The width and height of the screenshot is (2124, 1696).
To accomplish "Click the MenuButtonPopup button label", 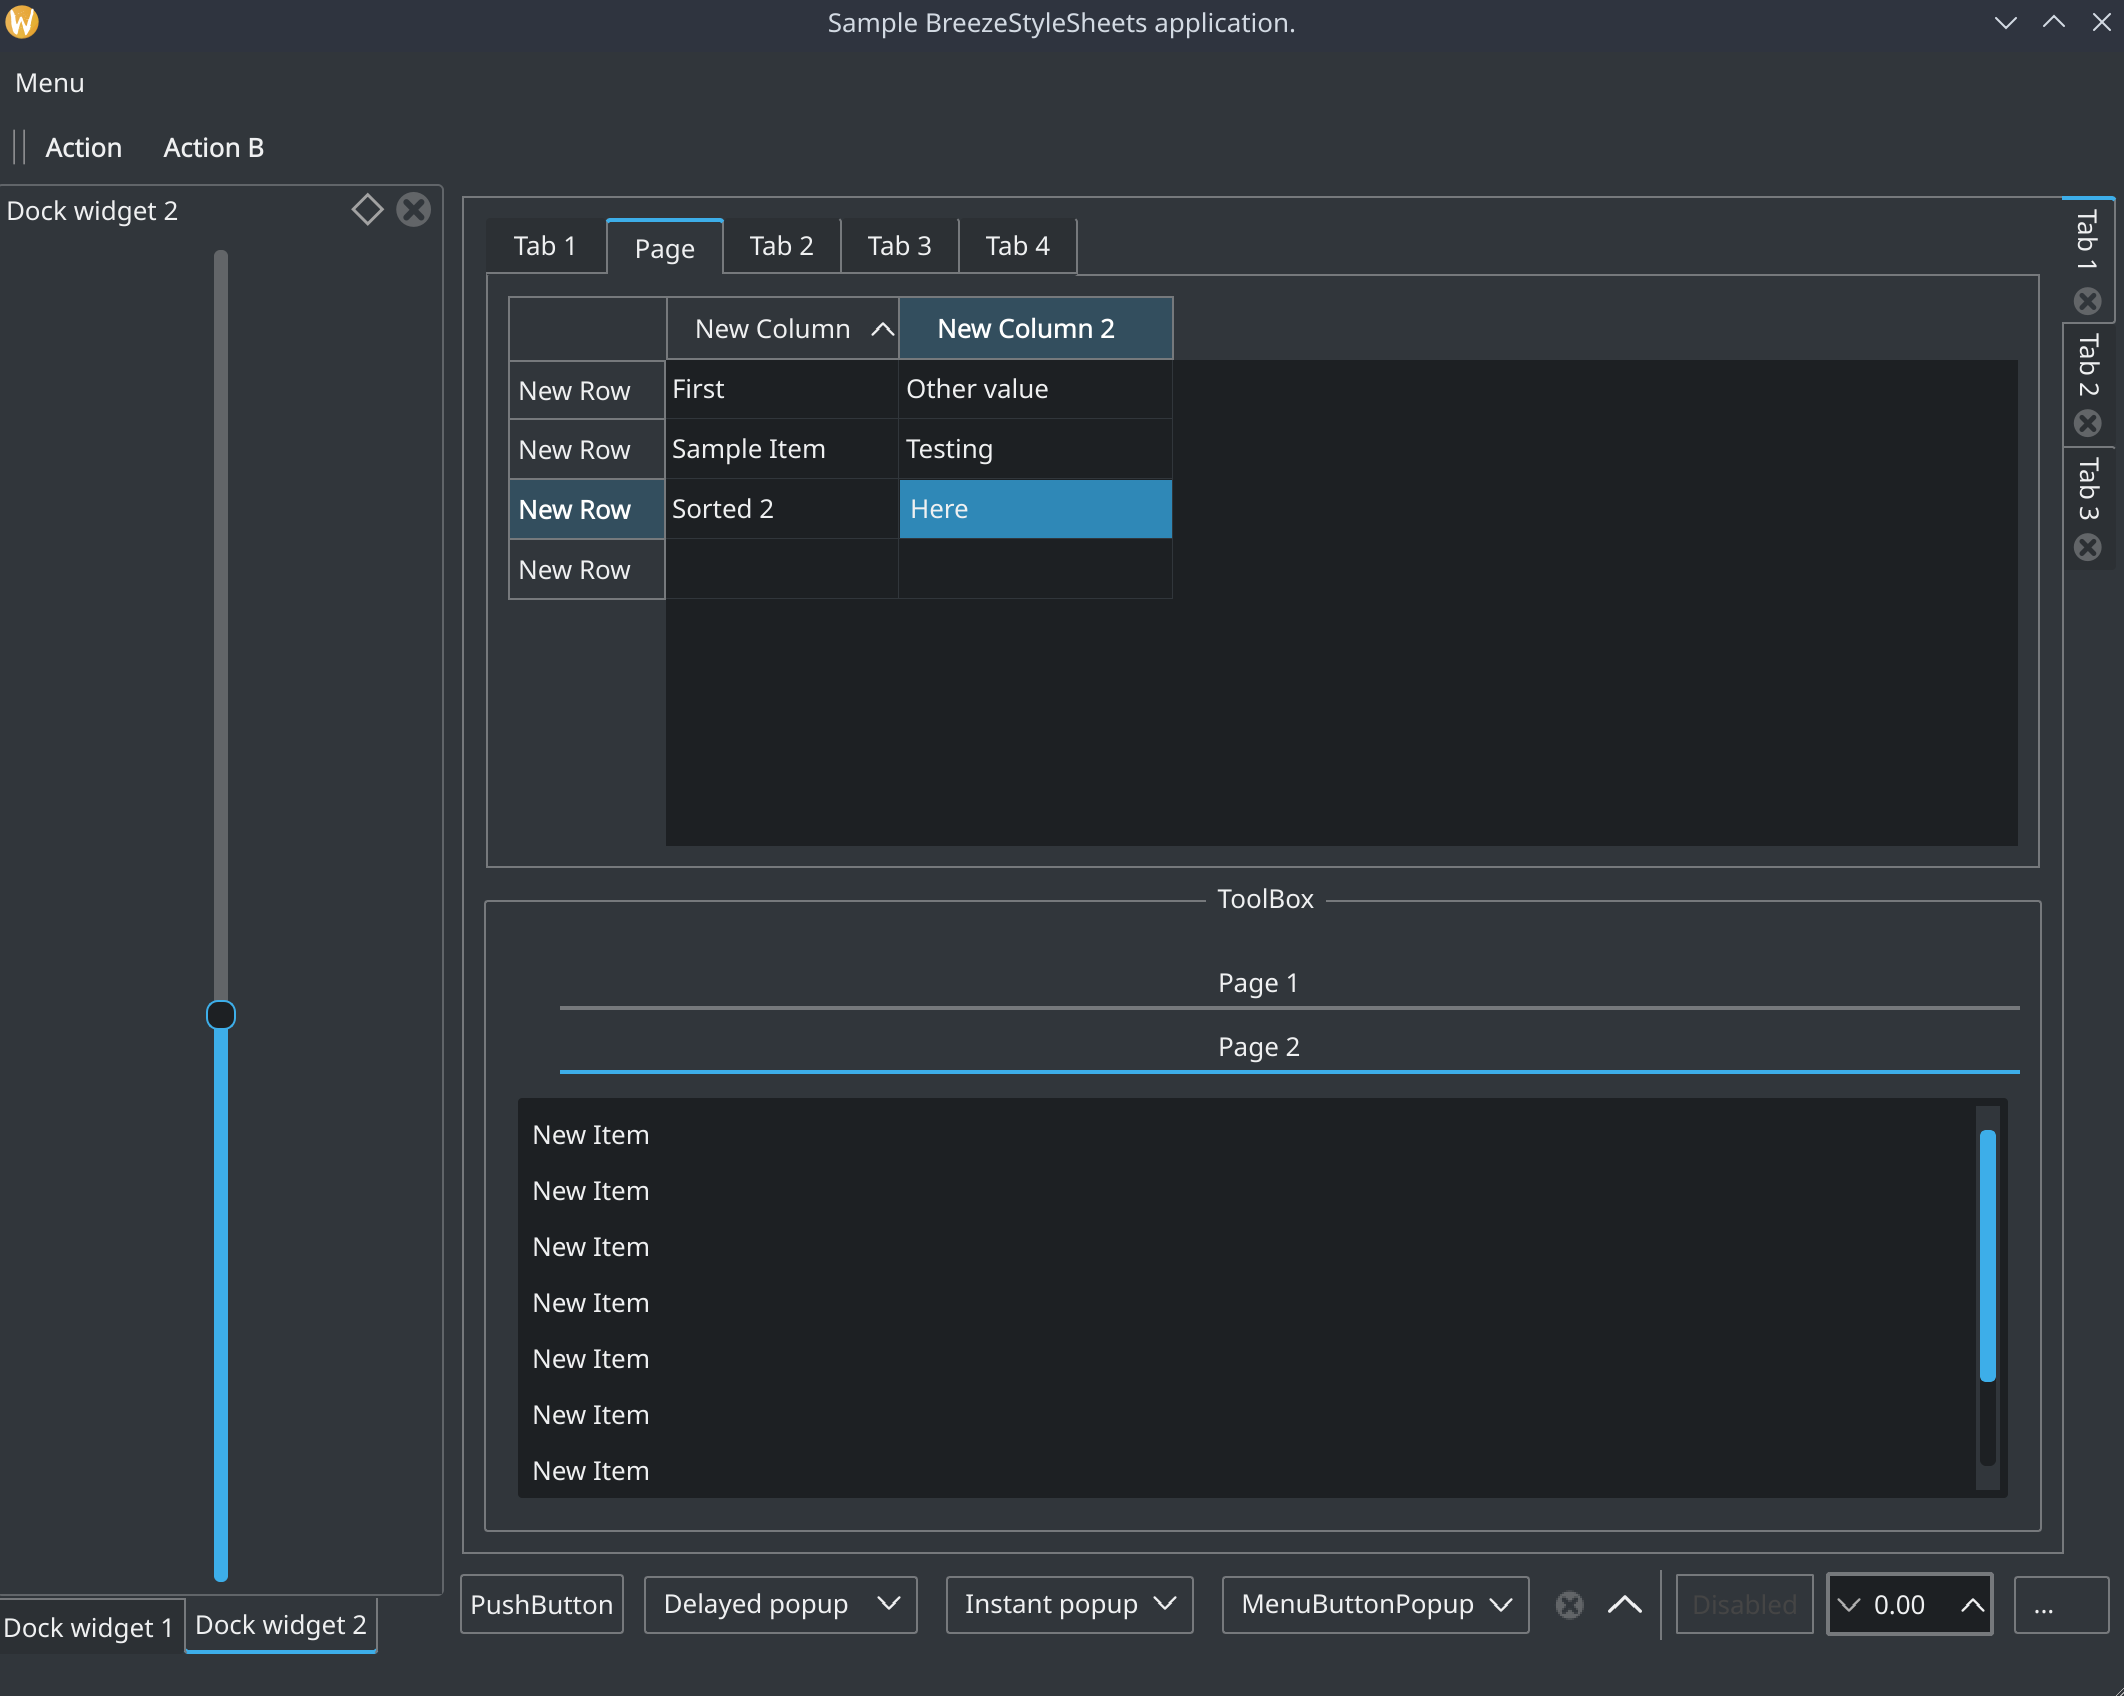I will 1357,1605.
